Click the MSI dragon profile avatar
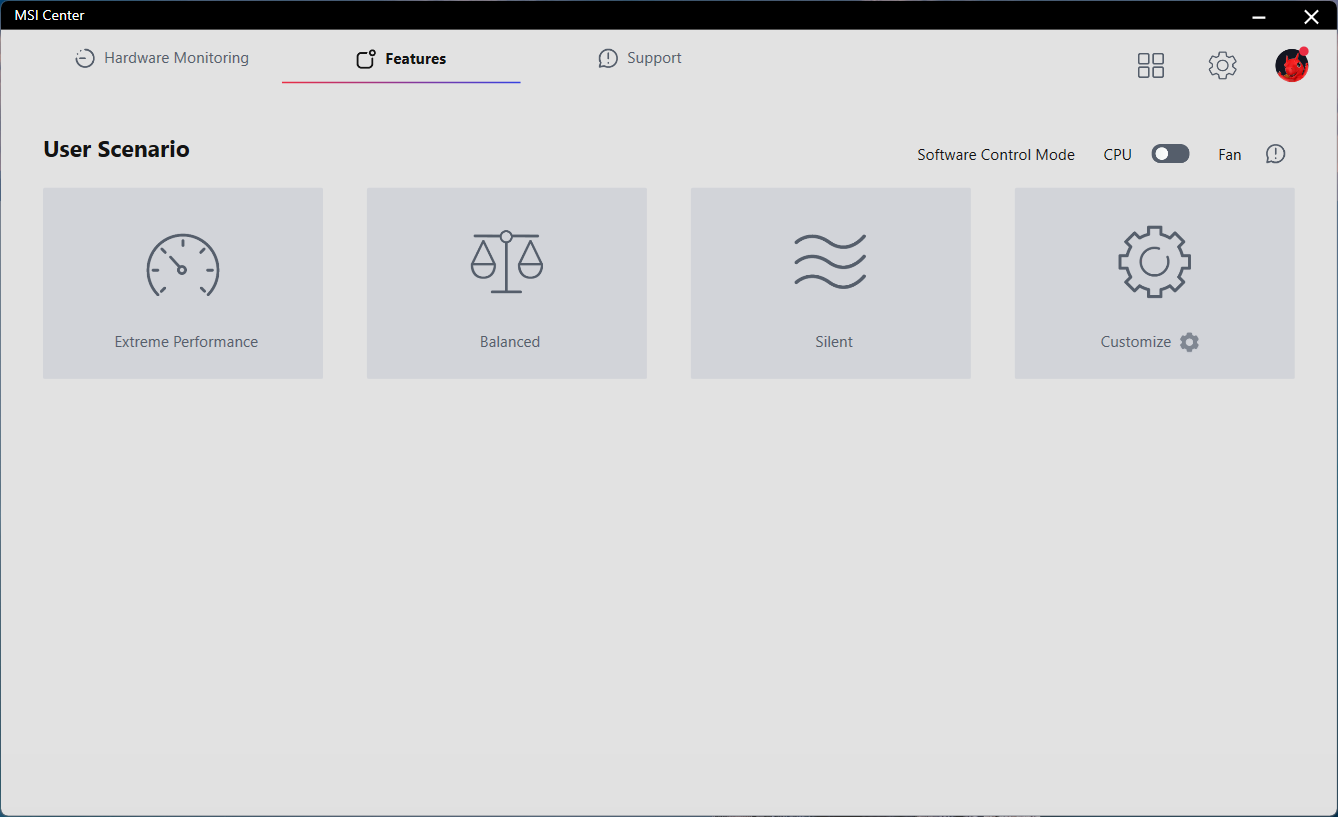This screenshot has width=1338, height=817. tap(1292, 65)
